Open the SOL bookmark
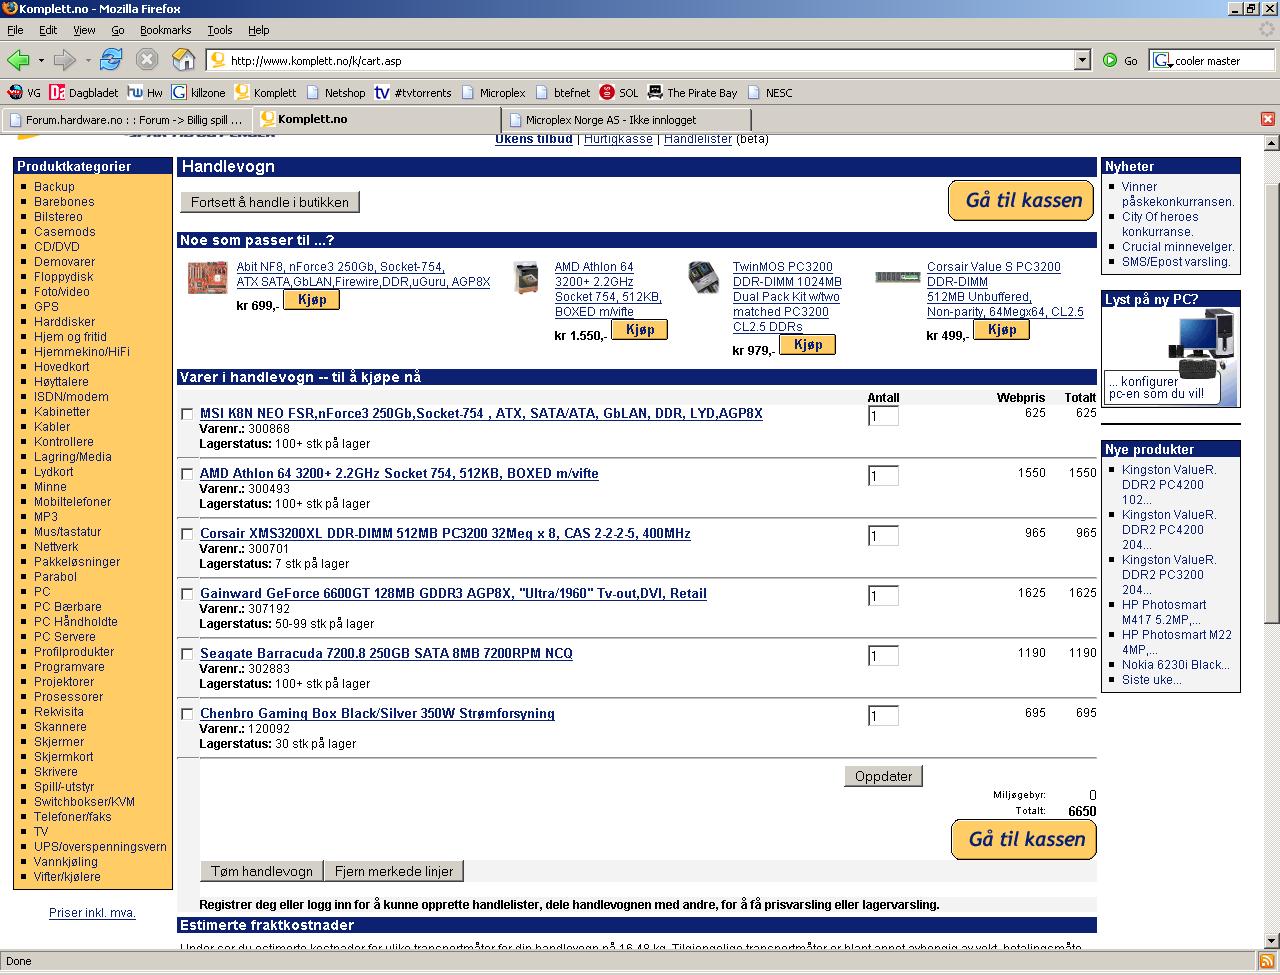Image resolution: width=1280 pixels, height=975 pixels. coord(619,93)
